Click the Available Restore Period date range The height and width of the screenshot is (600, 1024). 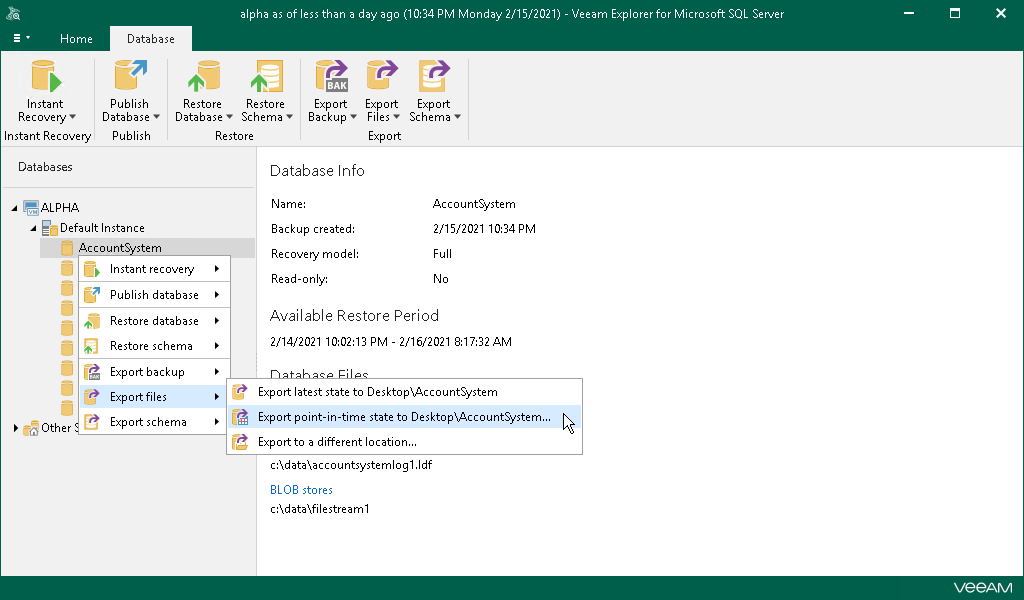391,342
